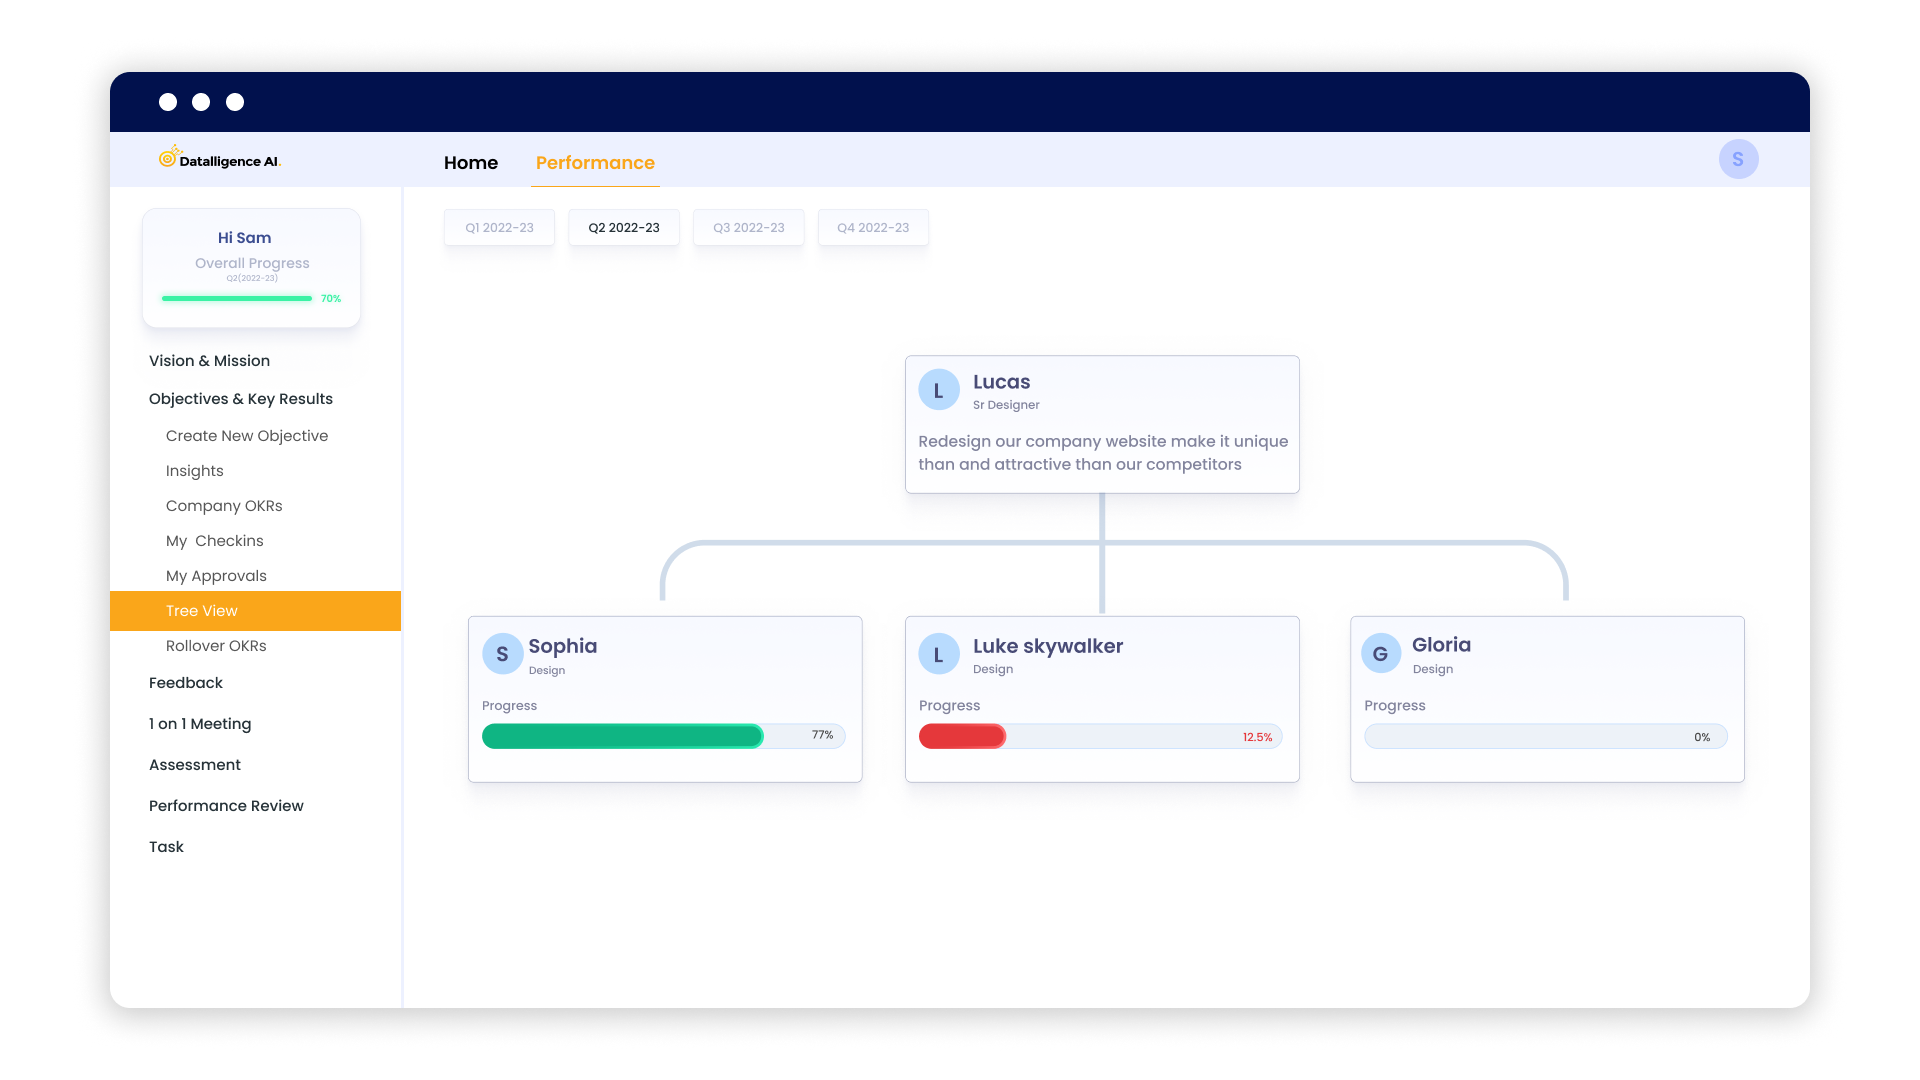Image resolution: width=1920 pixels, height=1080 pixels.
Task: Click the overall progress card greeting Sam
Action: pos(251,267)
